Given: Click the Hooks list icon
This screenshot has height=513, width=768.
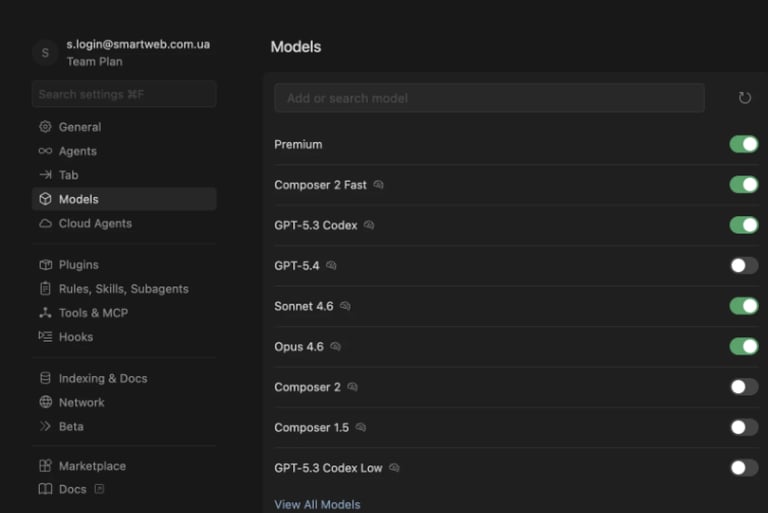Looking at the screenshot, I should tap(45, 337).
